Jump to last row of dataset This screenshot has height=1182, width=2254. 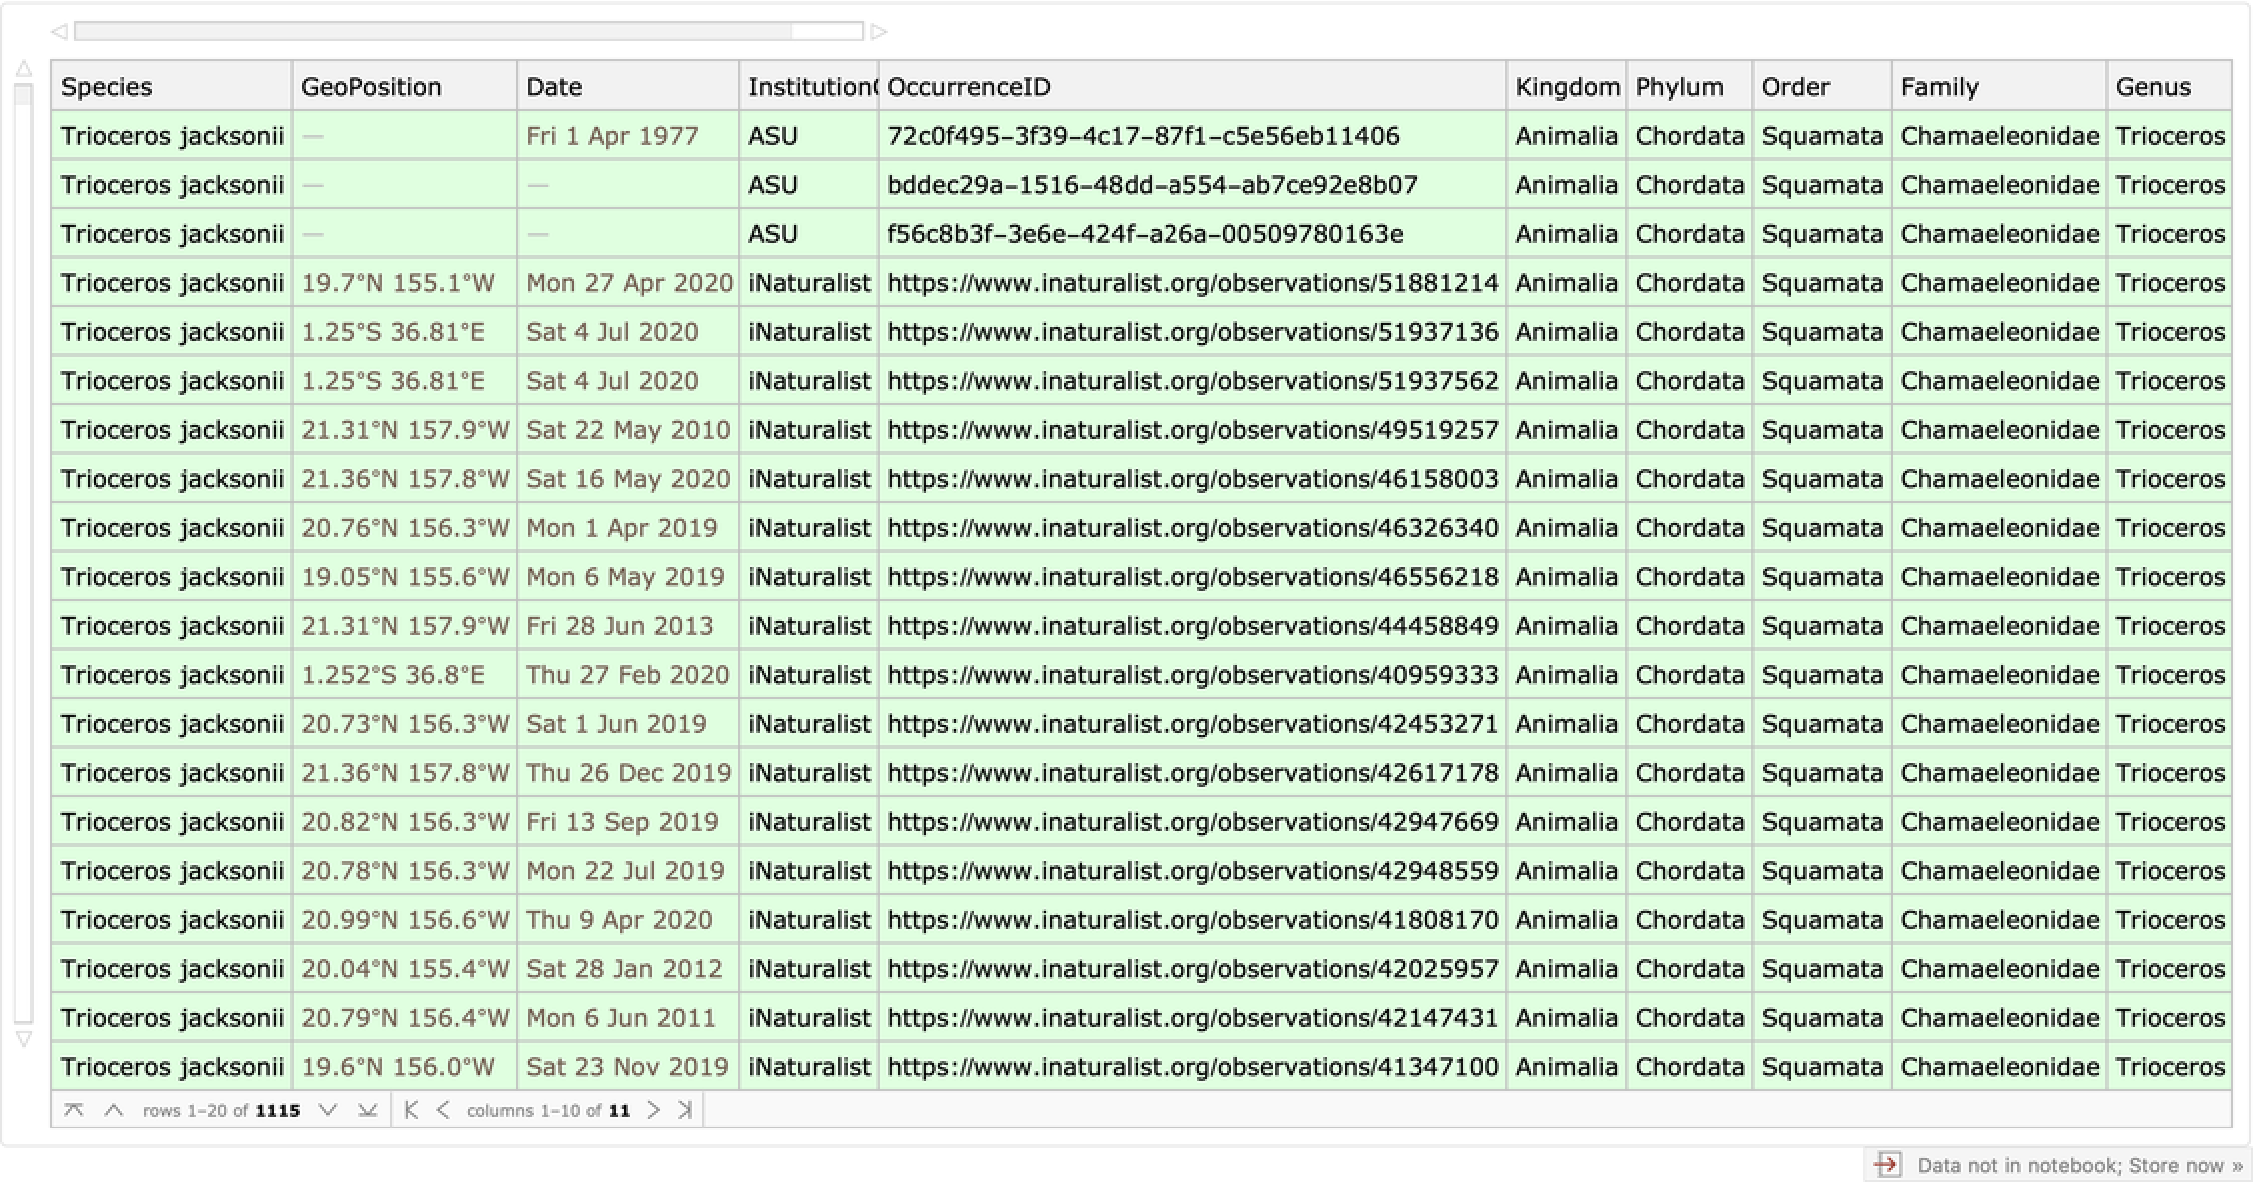tap(367, 1110)
